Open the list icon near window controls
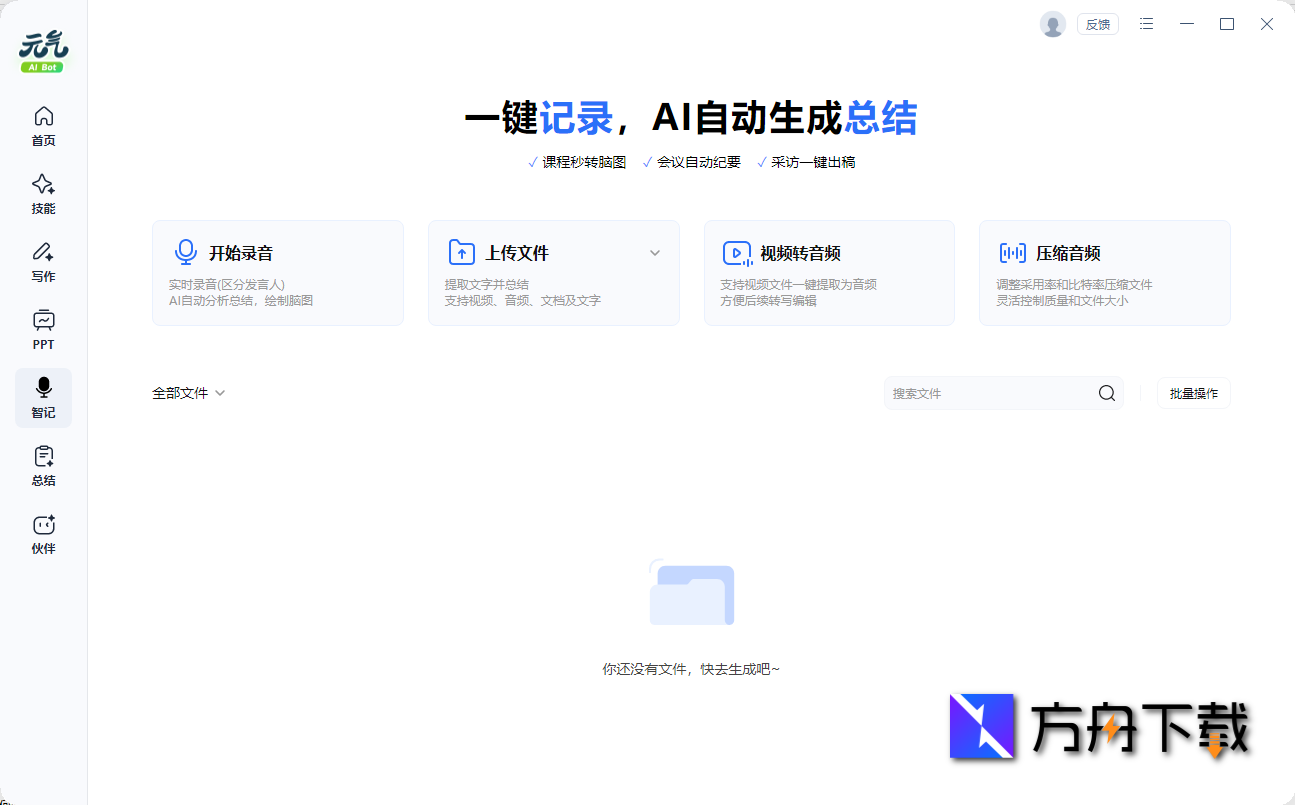1295x805 pixels. click(x=1146, y=23)
